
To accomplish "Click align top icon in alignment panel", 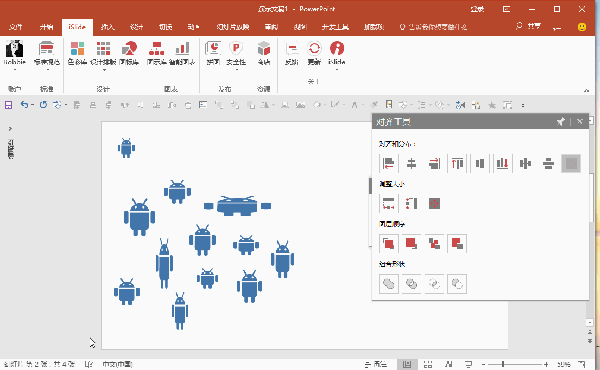I will click(457, 163).
